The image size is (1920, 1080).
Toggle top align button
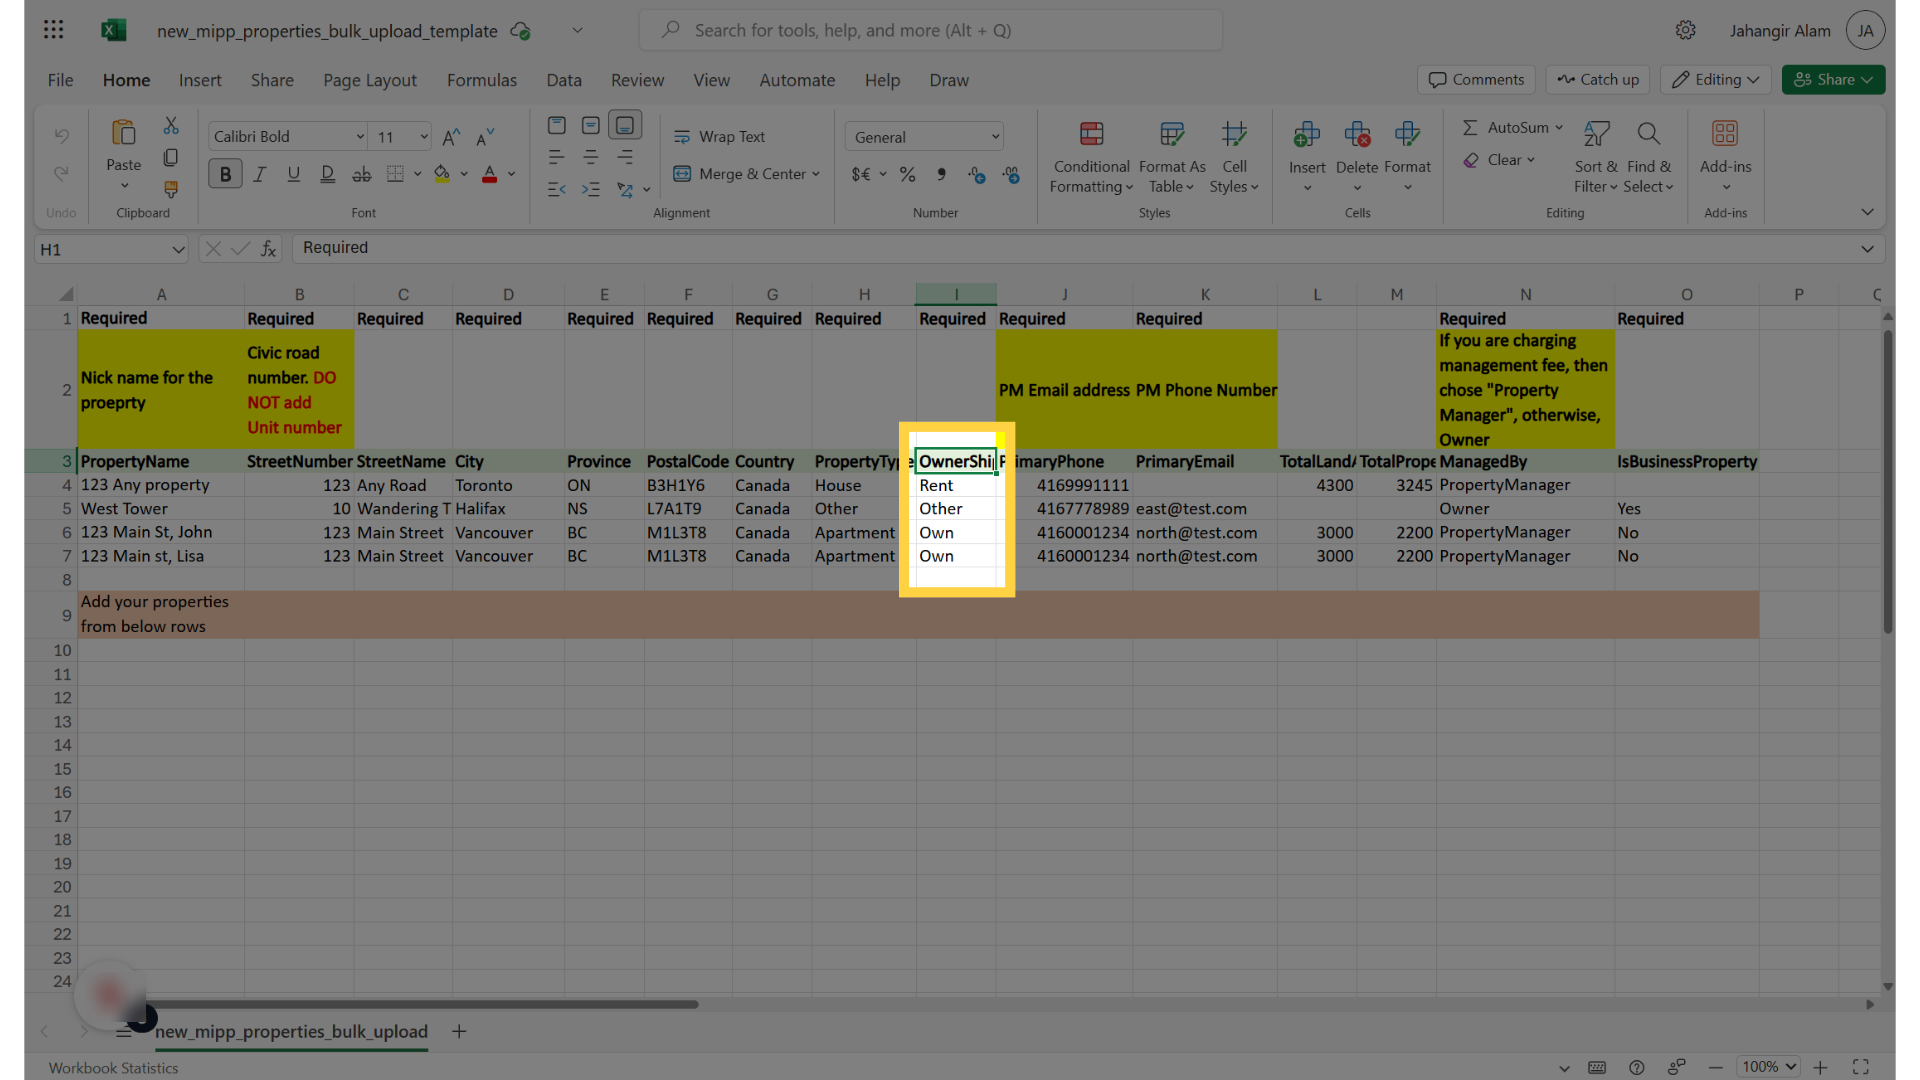pyautogui.click(x=557, y=125)
